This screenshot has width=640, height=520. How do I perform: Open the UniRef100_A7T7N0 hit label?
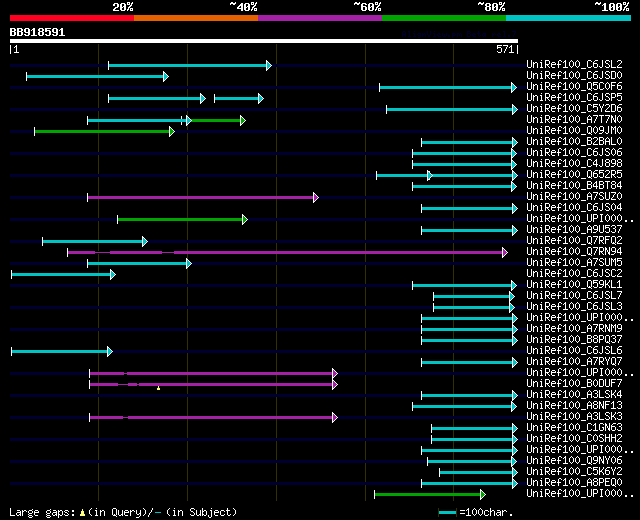coord(574,119)
